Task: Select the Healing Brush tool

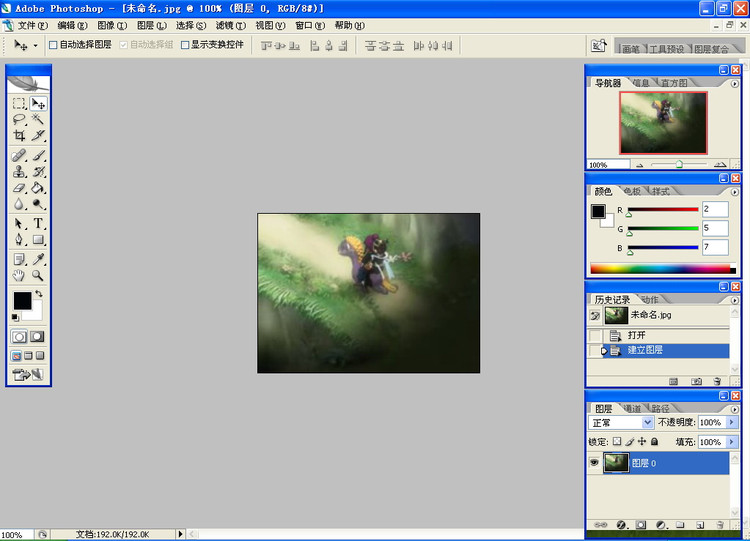Action: (x=19, y=155)
